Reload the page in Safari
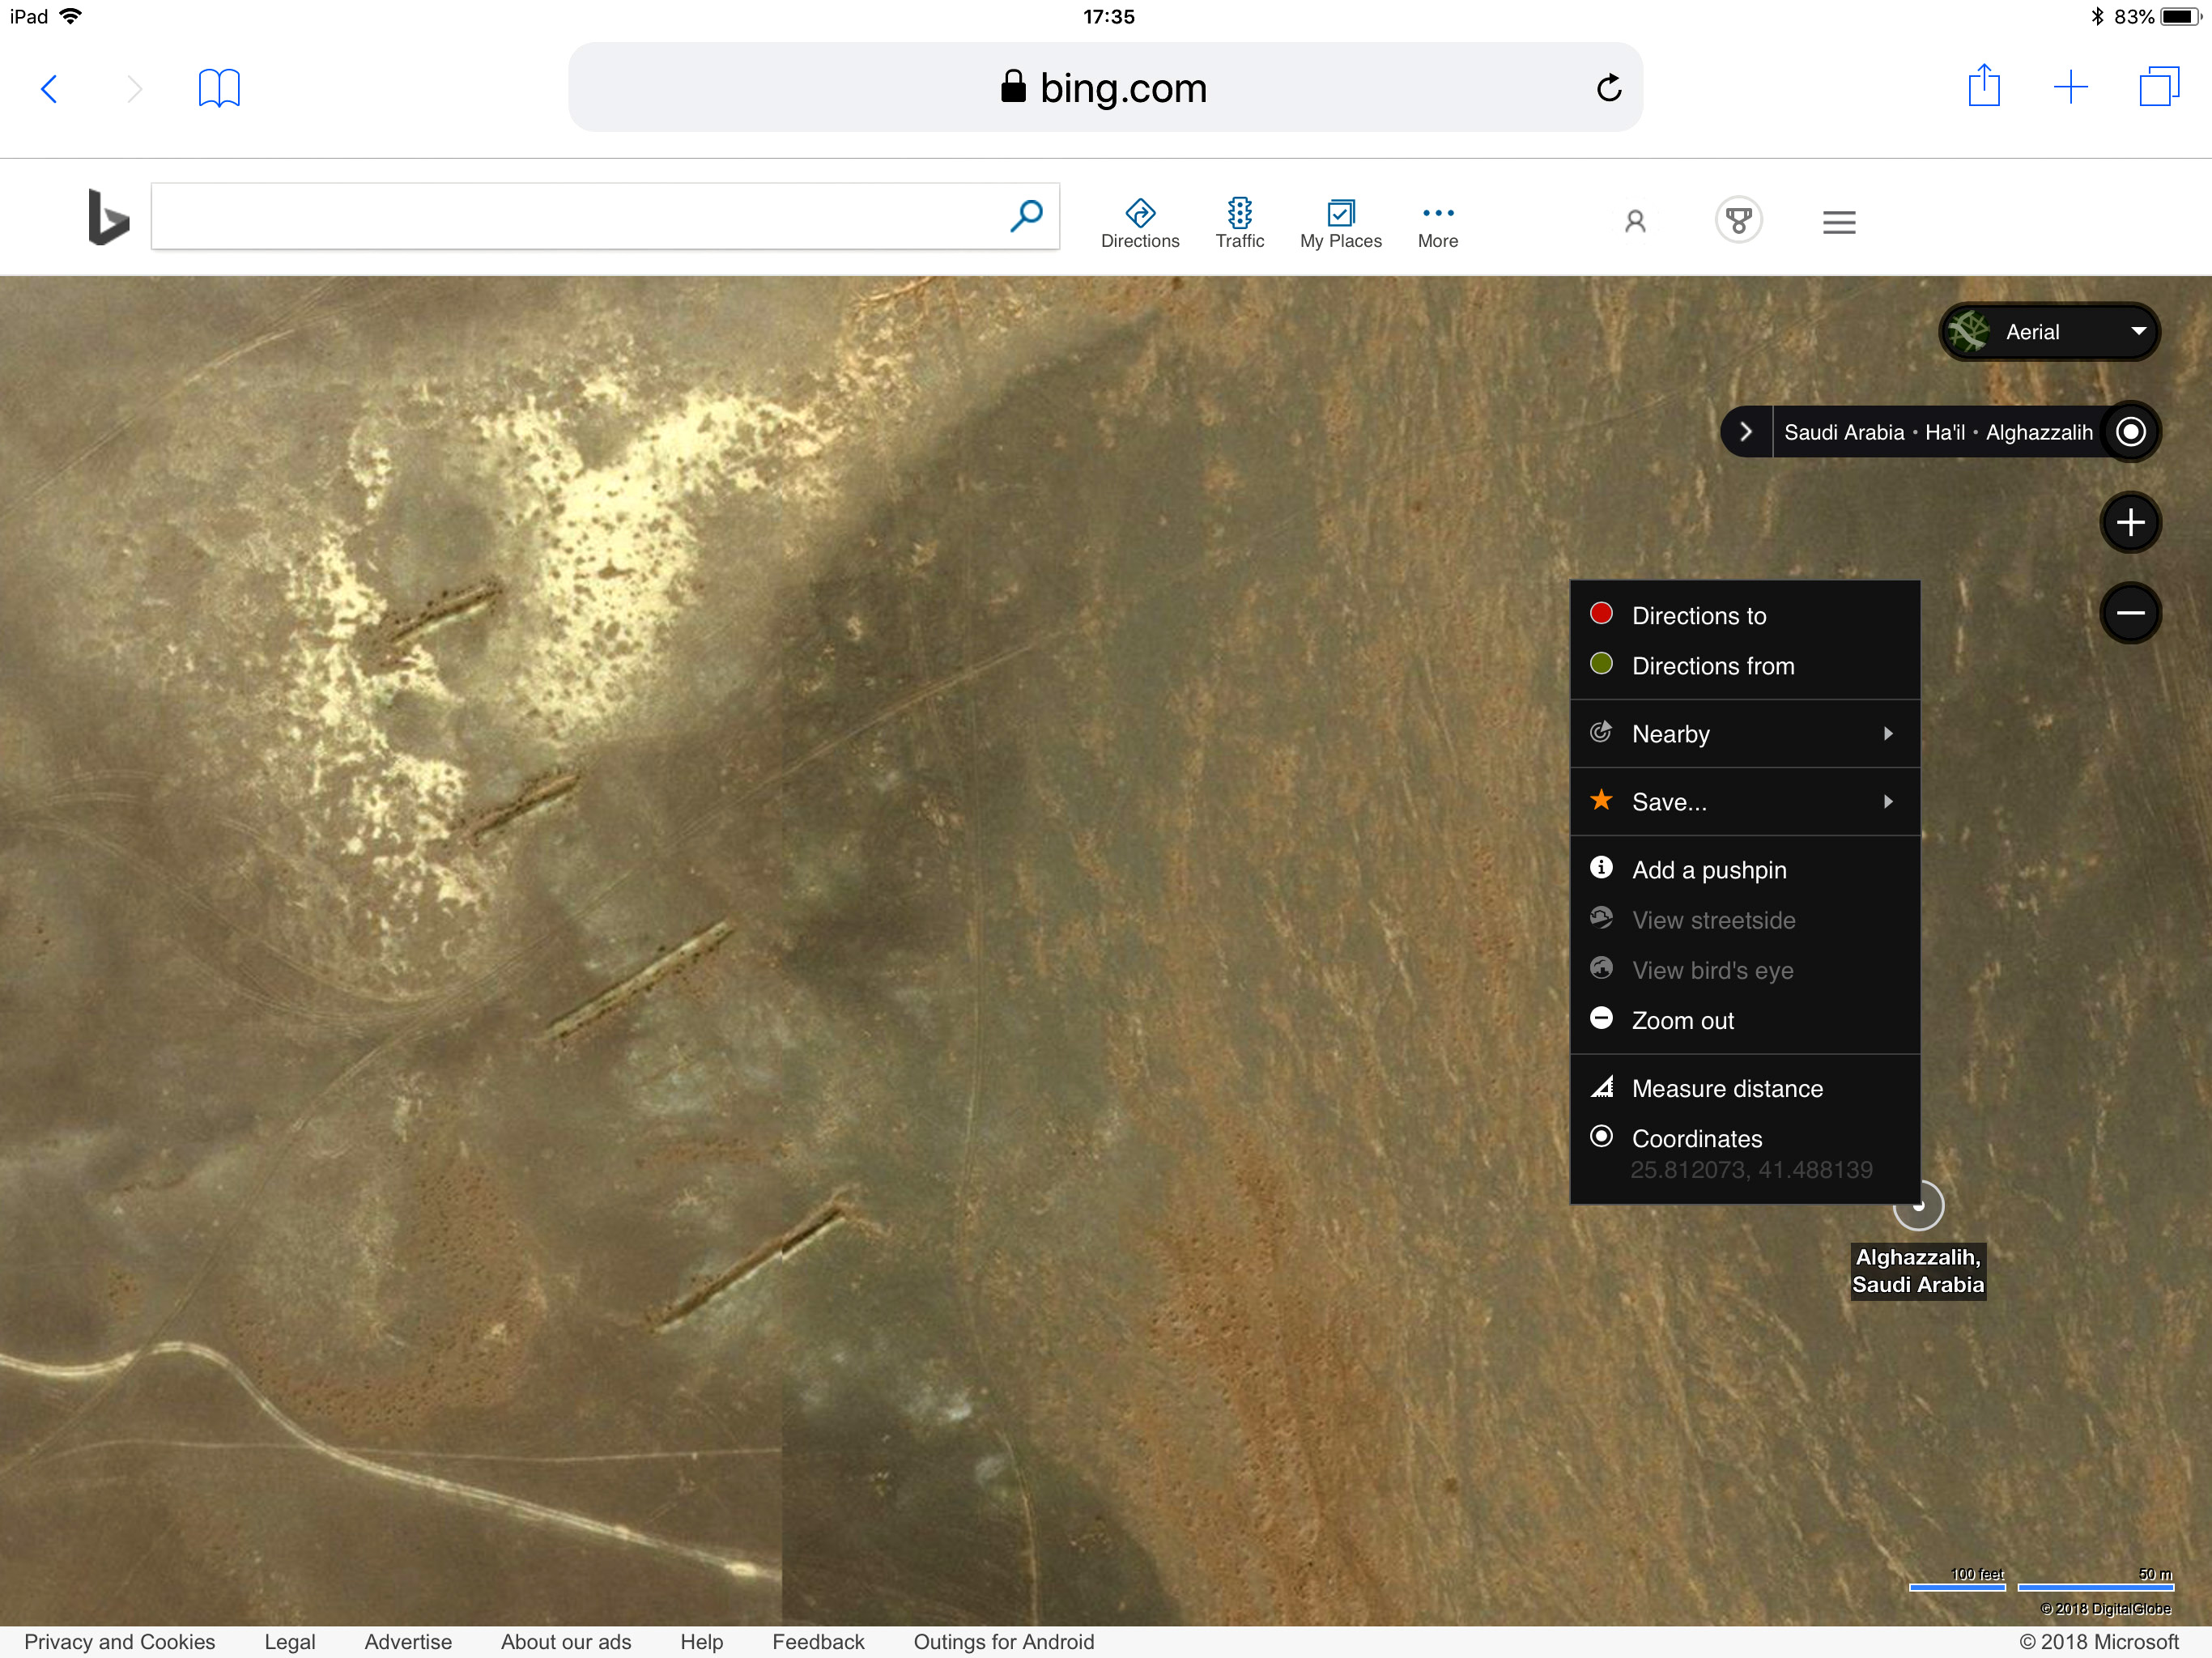 [x=1608, y=88]
